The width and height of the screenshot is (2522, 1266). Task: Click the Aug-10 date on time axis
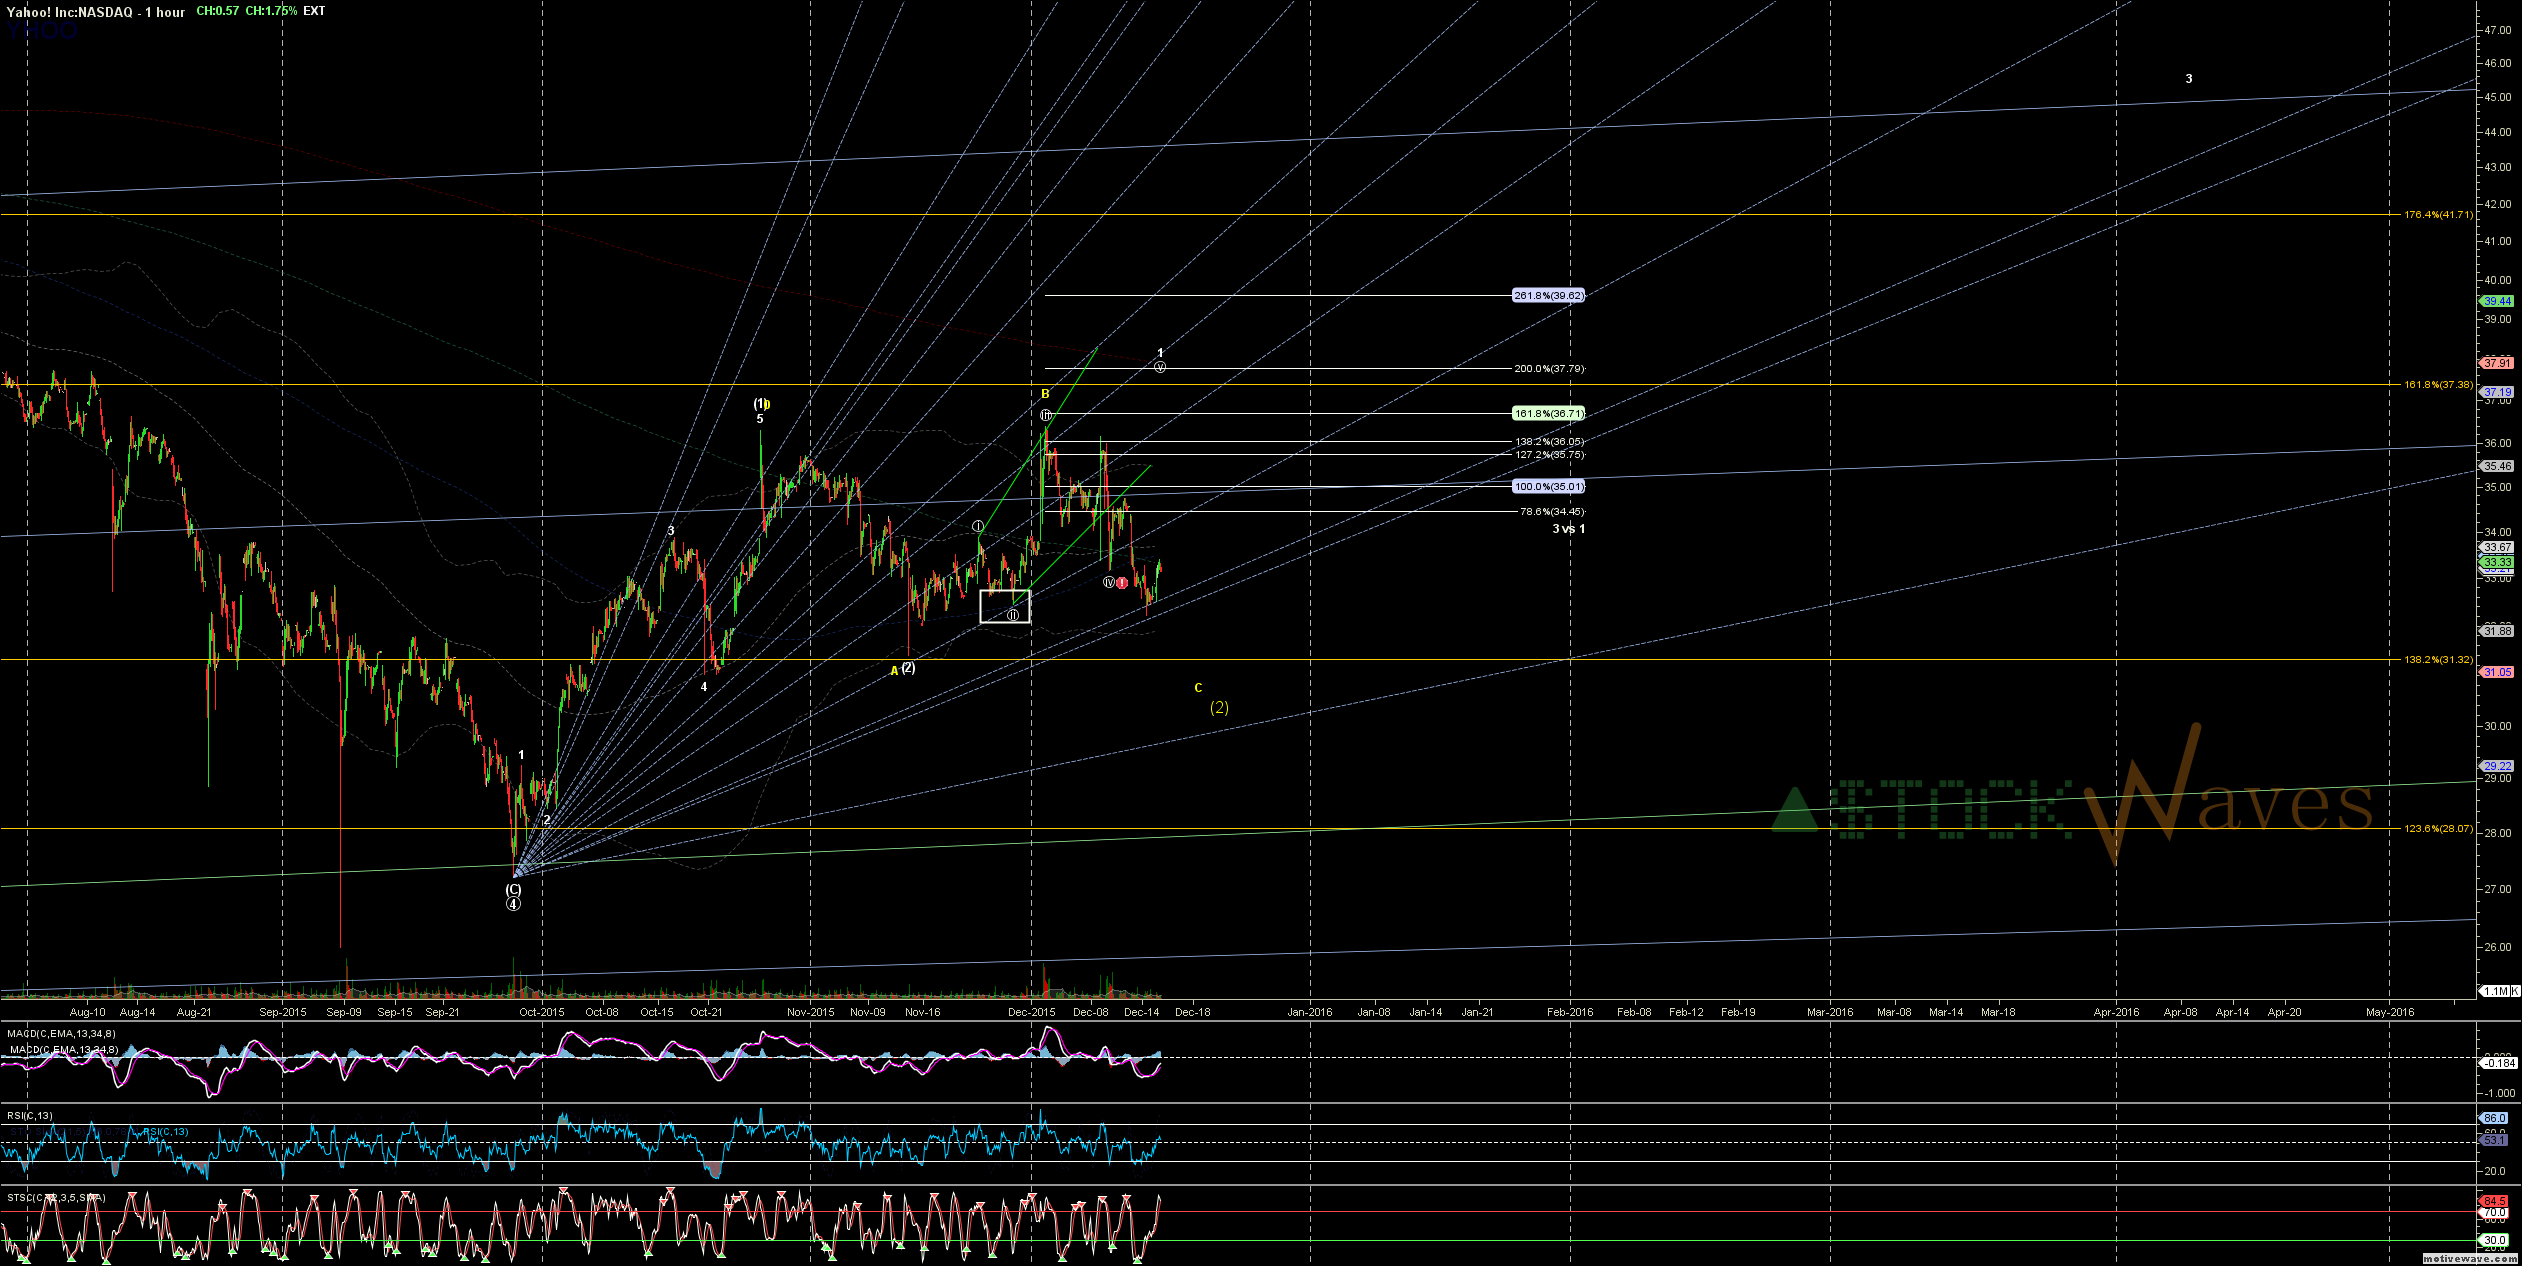tap(87, 1012)
